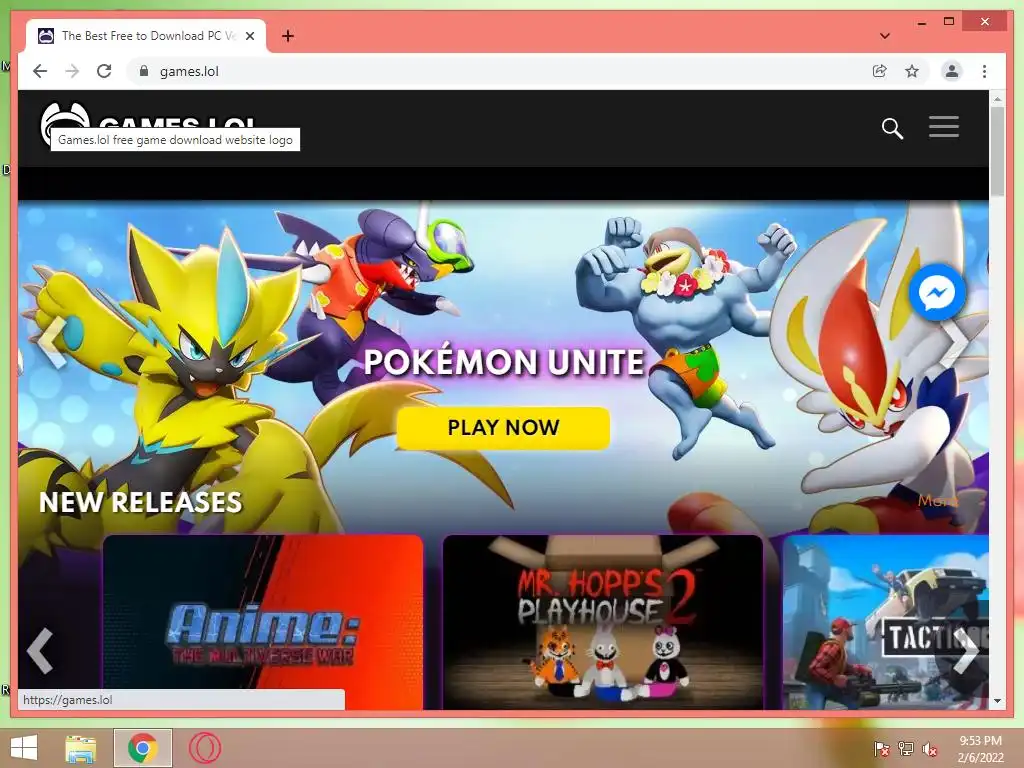Open the Action Center flag icon
Image resolution: width=1024 pixels, height=768 pixels.
point(881,749)
